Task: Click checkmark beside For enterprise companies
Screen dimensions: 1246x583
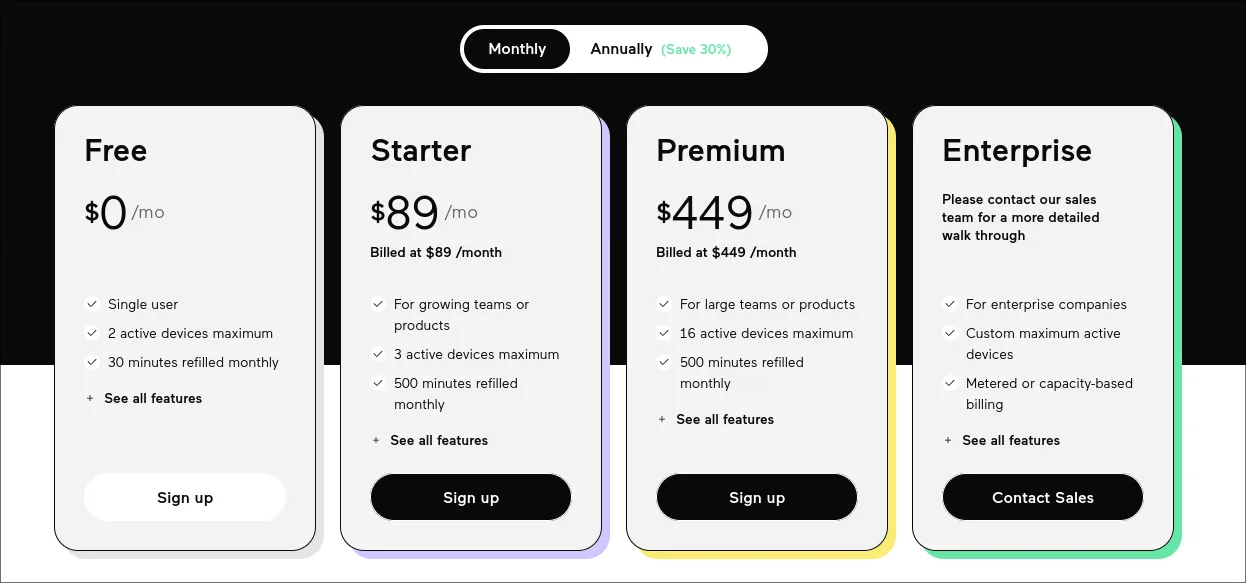Action: click(950, 304)
